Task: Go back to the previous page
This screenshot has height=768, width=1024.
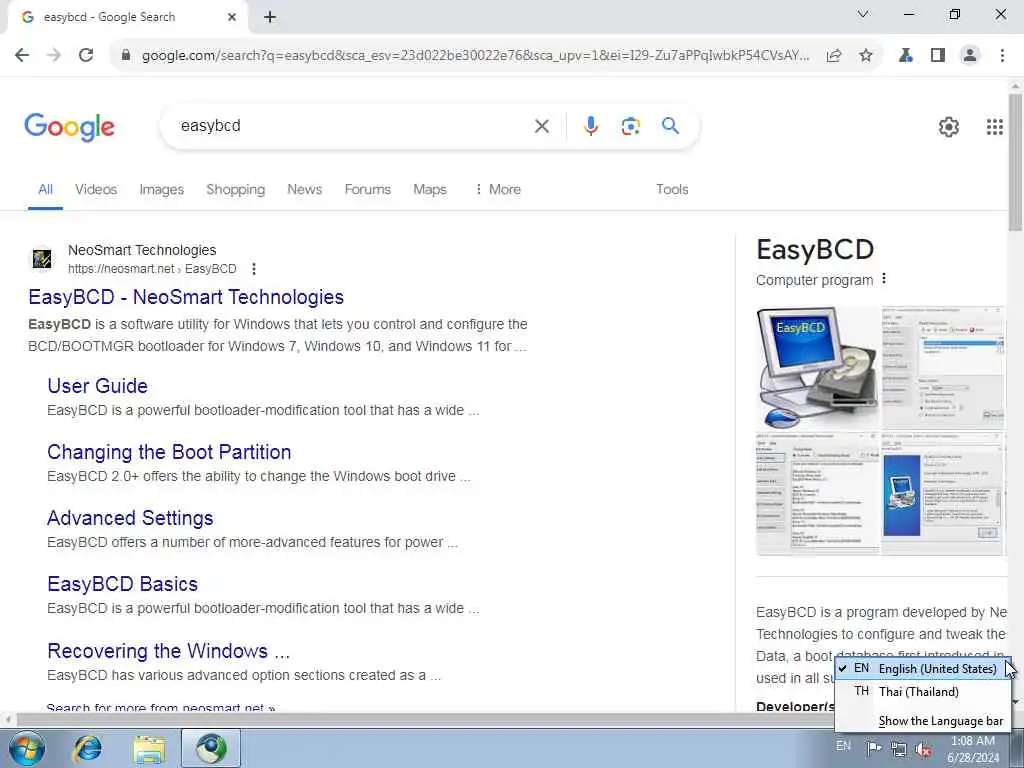Action: click(x=22, y=56)
